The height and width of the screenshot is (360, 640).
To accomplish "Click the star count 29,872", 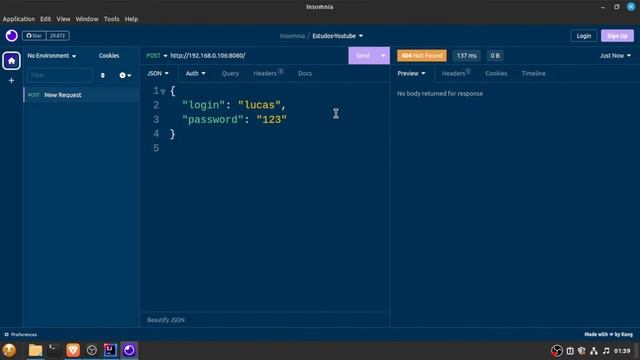I will click(x=58, y=36).
